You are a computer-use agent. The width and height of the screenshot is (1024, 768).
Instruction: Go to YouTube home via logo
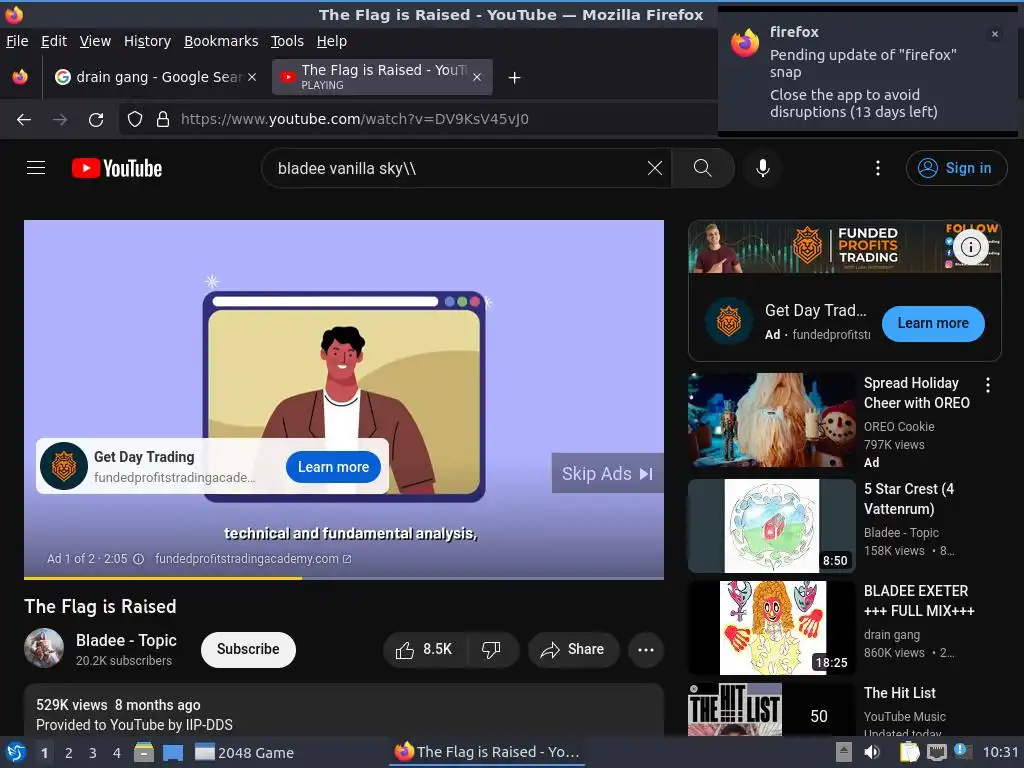coord(117,168)
